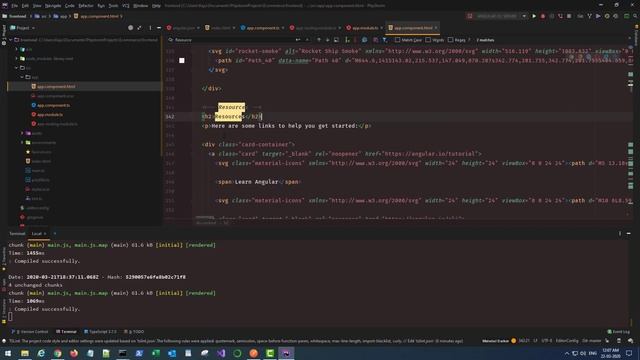The width and height of the screenshot is (640, 360).
Task: Open the Firefox icon on the taskbar
Action: pyautogui.click(x=74, y=353)
